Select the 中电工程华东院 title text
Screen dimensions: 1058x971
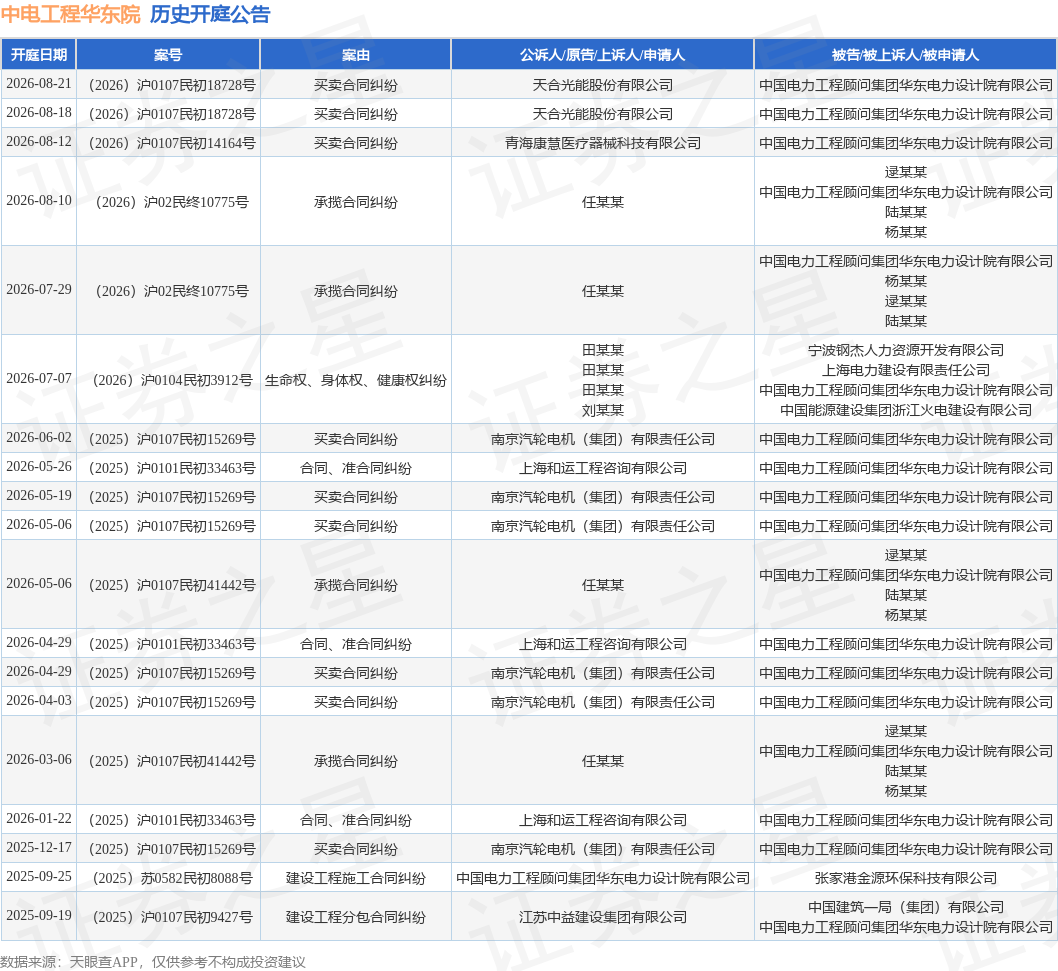pyautogui.click(x=71, y=14)
